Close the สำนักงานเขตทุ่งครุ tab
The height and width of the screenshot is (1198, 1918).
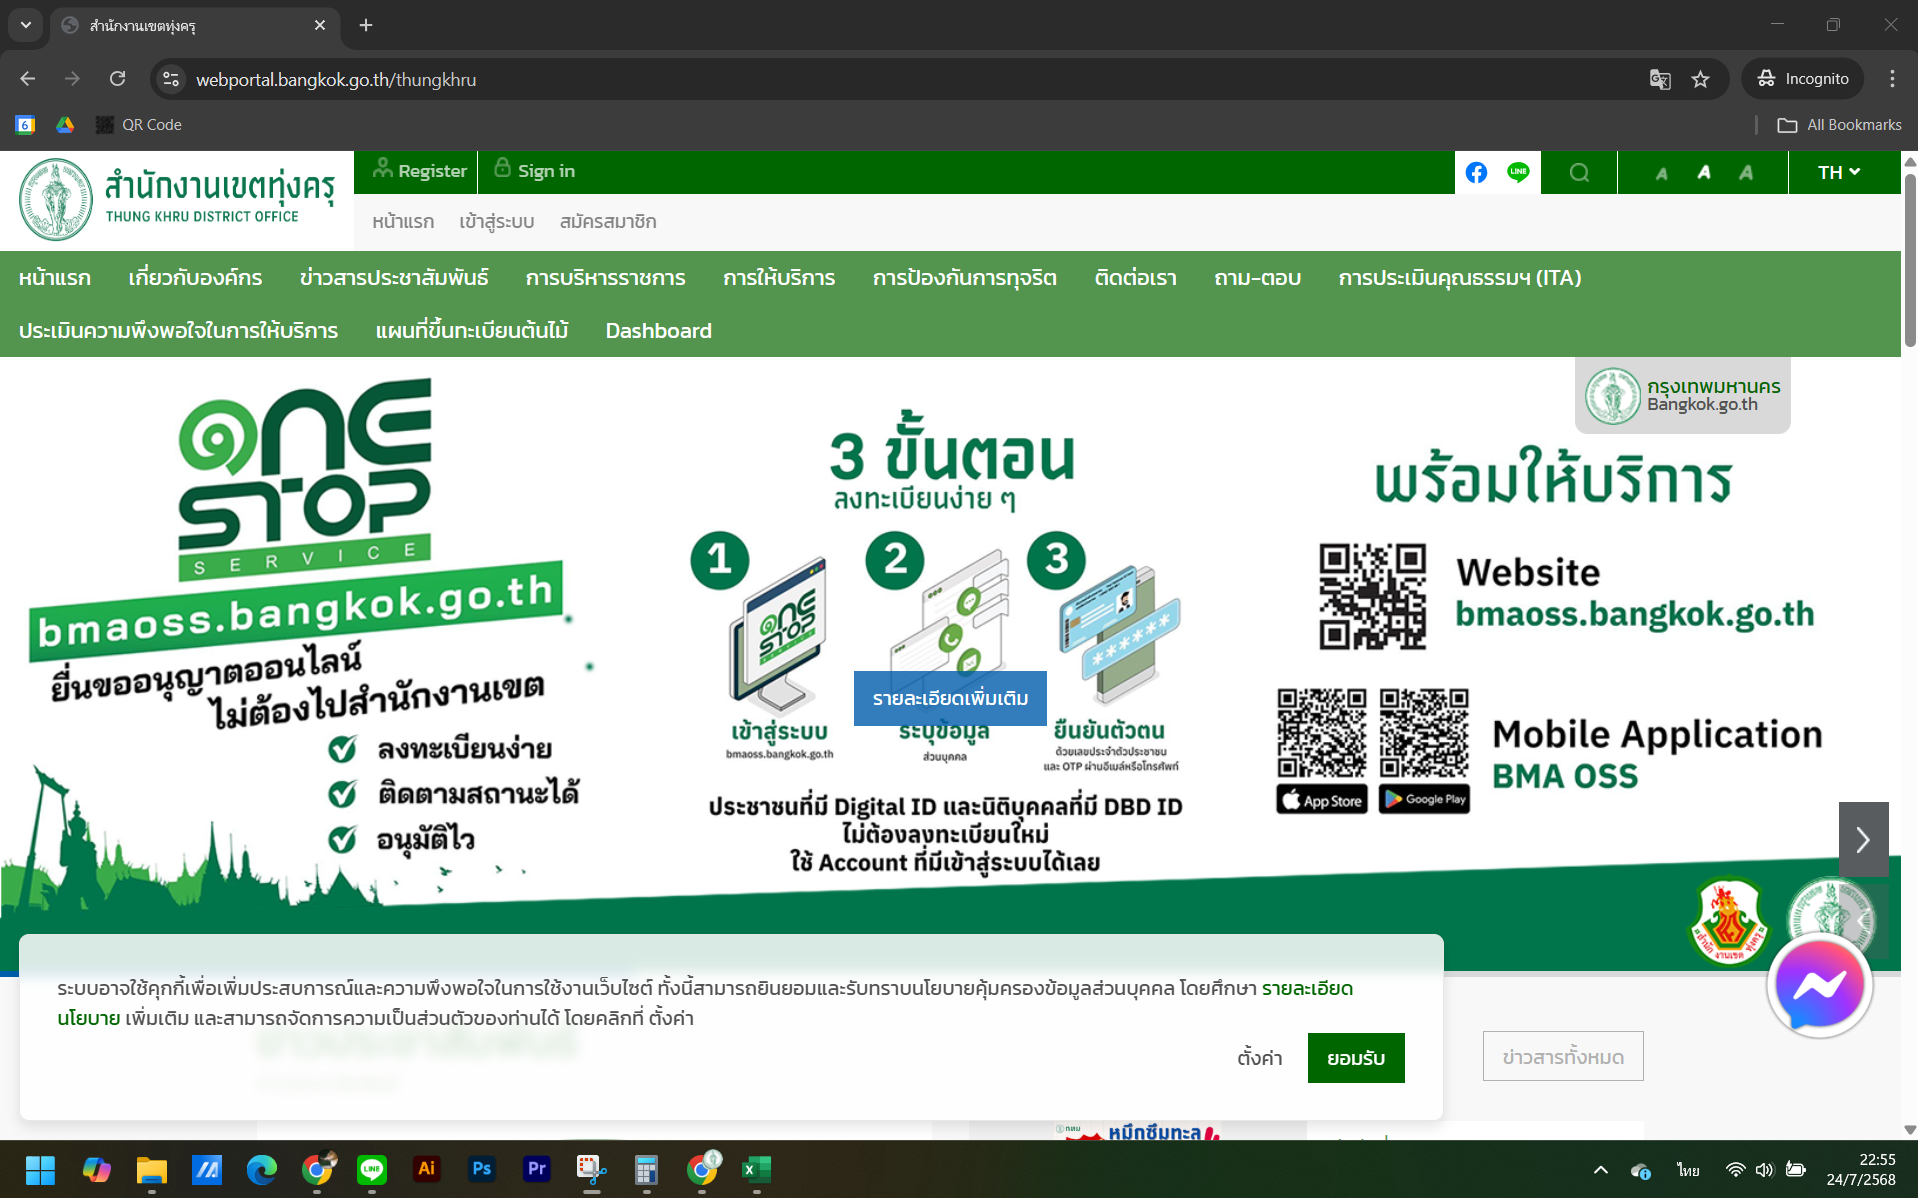click(320, 25)
